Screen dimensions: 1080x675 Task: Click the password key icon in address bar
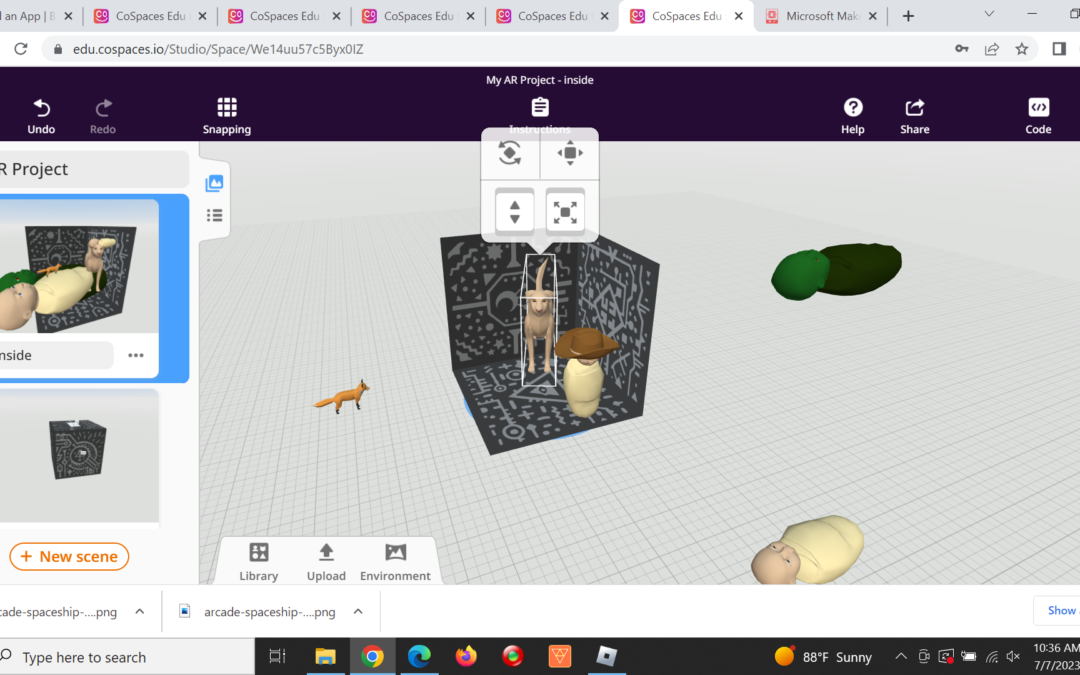click(x=962, y=49)
